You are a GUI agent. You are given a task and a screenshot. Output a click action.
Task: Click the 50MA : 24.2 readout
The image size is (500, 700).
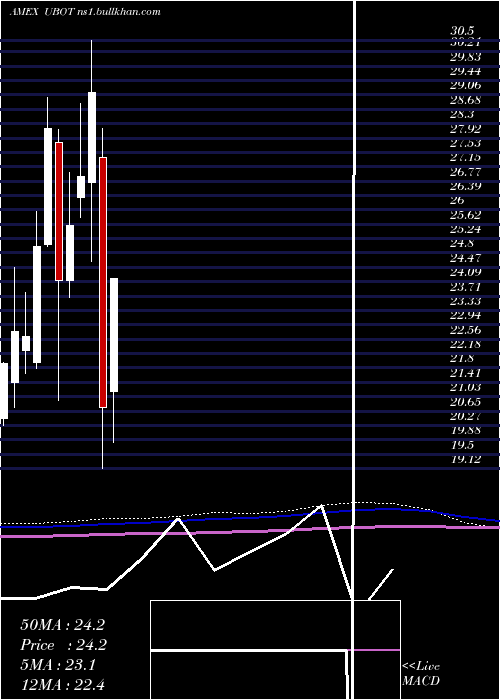coord(62,625)
